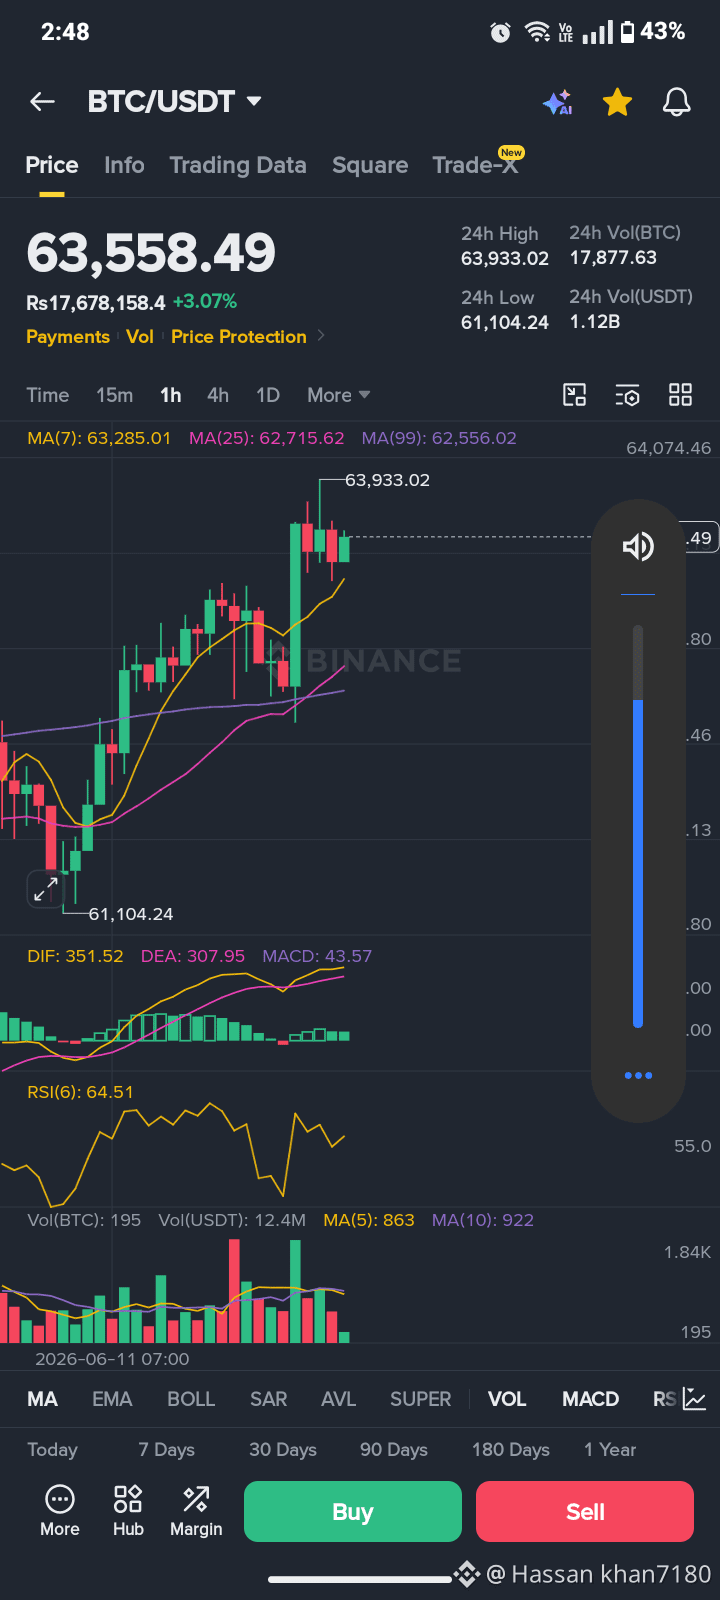Toggle the EMA indicator
Image resolution: width=720 pixels, height=1600 pixels.
pyautogui.click(x=112, y=1399)
